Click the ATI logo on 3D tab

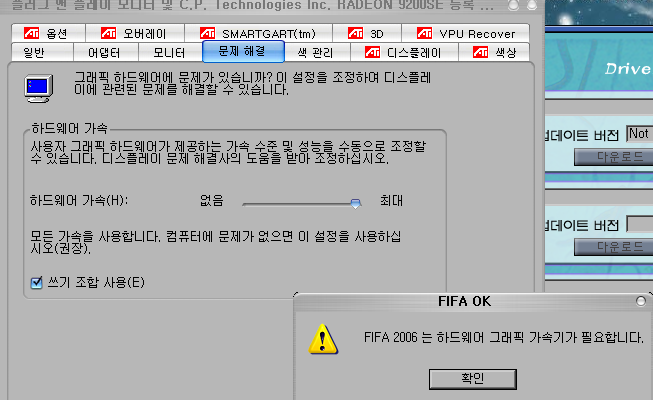355,33
